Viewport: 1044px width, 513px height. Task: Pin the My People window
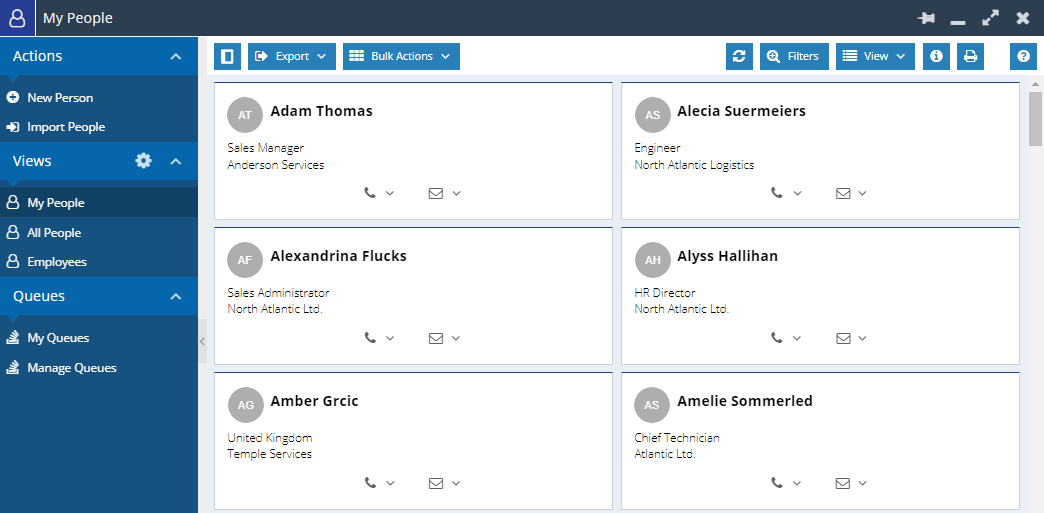coord(926,18)
